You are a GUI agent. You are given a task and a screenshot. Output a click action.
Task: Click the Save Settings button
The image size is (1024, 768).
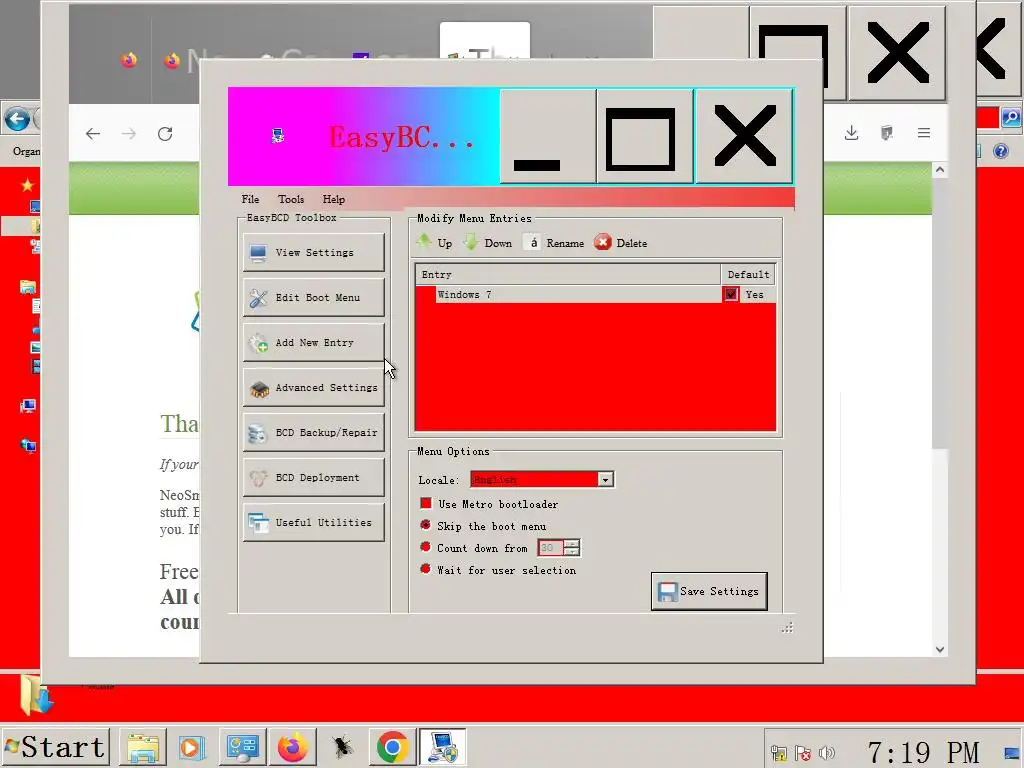(x=709, y=591)
